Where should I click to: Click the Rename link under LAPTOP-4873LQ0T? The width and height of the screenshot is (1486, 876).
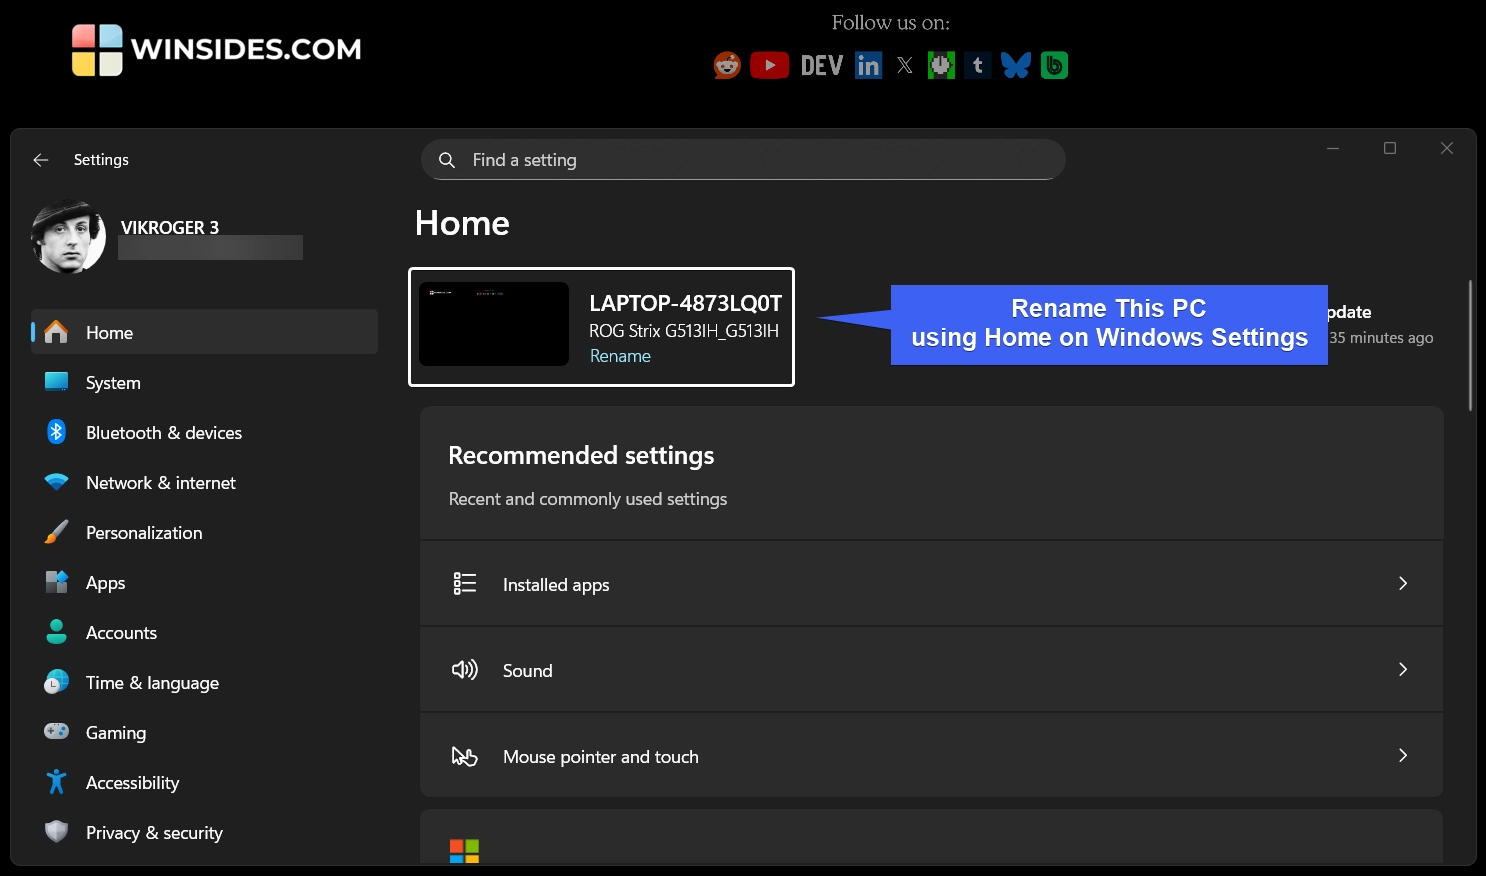click(620, 355)
